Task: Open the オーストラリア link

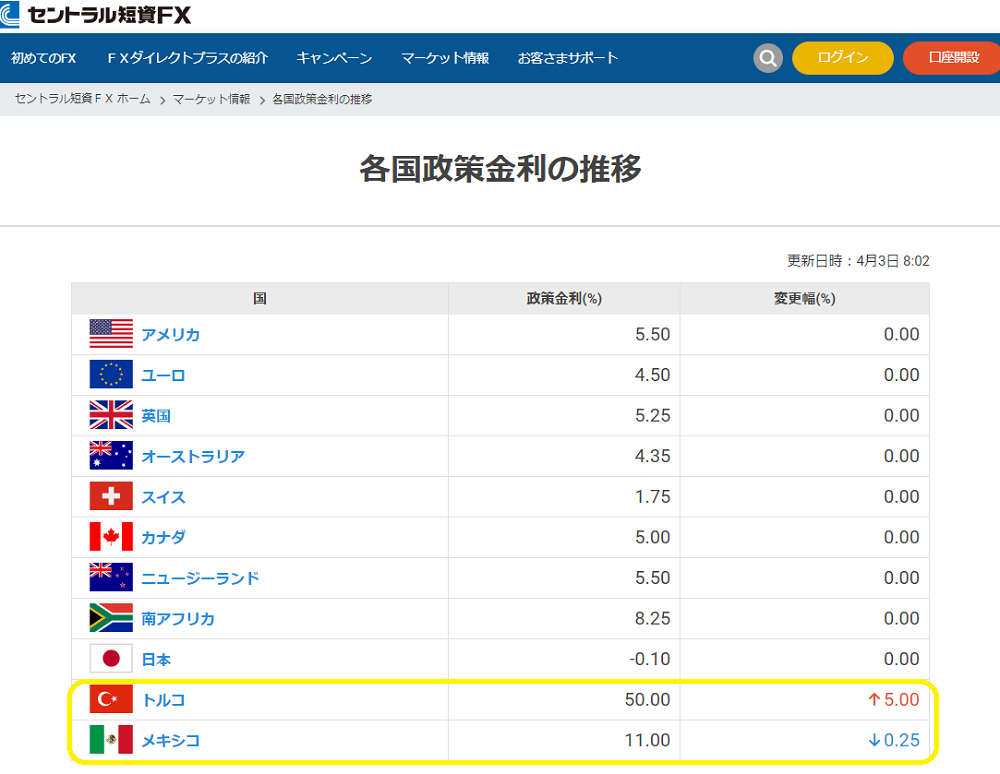Action: click(193, 456)
